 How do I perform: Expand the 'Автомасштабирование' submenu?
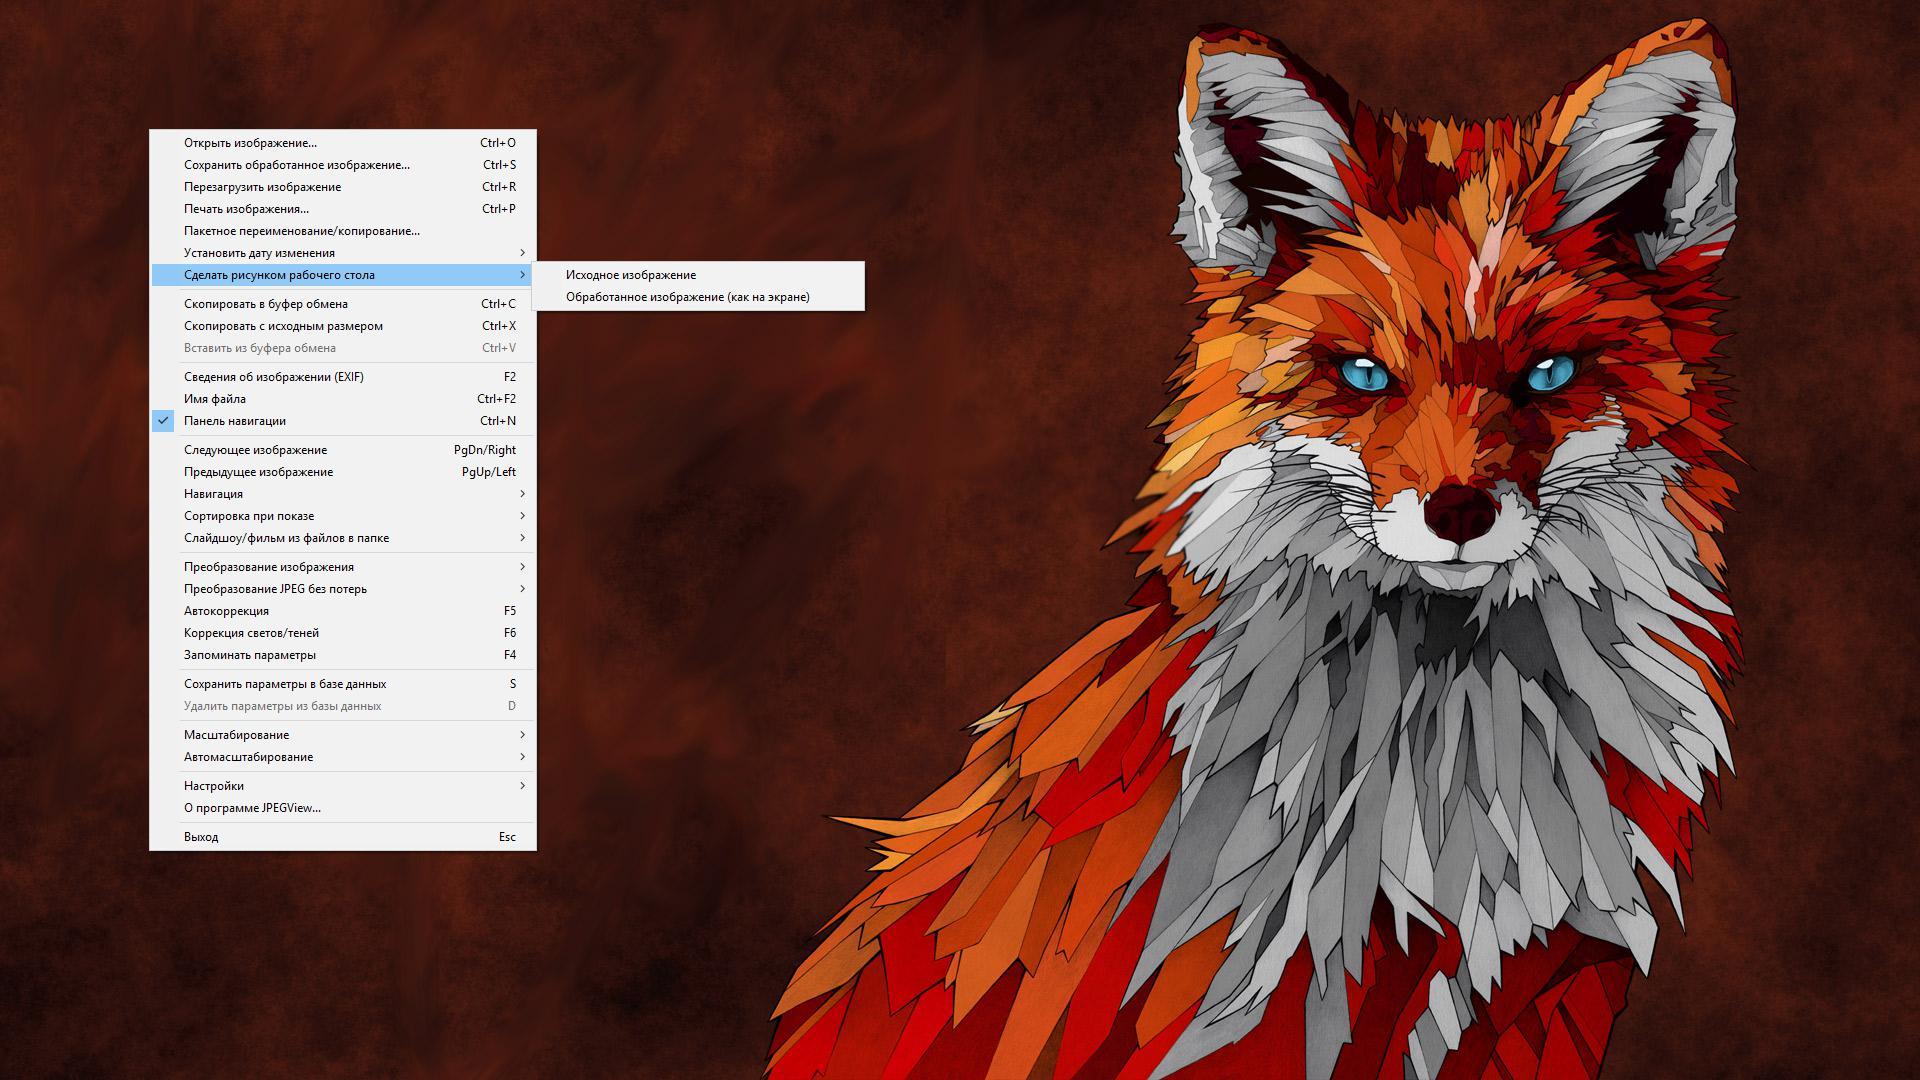[343, 757]
